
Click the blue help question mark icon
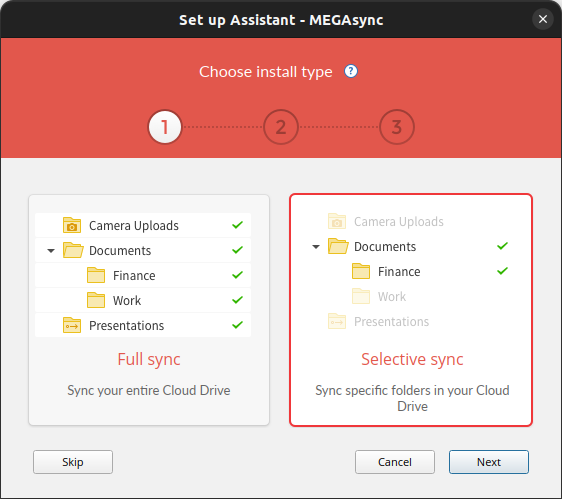(x=351, y=71)
